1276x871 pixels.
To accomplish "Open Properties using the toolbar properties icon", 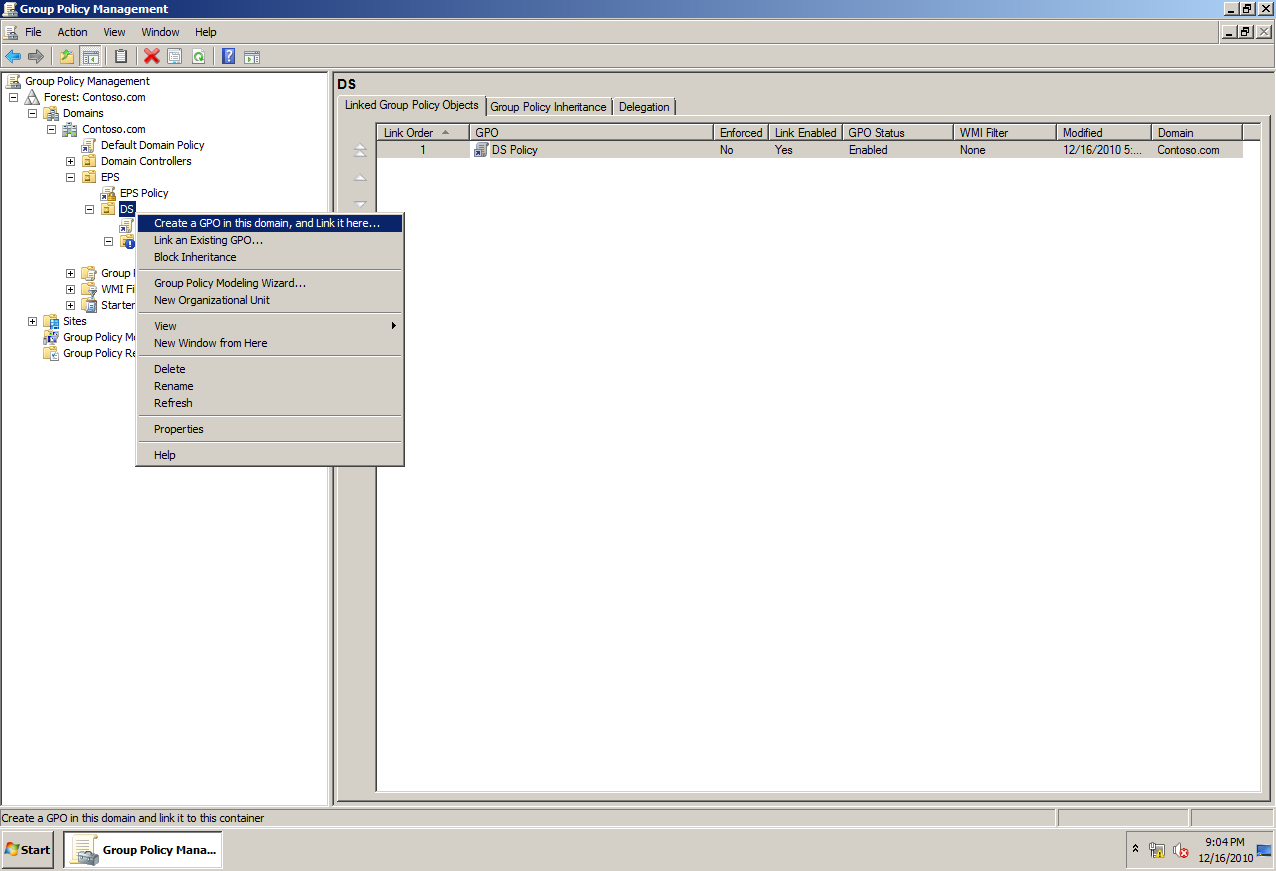I will pyautogui.click(x=172, y=56).
